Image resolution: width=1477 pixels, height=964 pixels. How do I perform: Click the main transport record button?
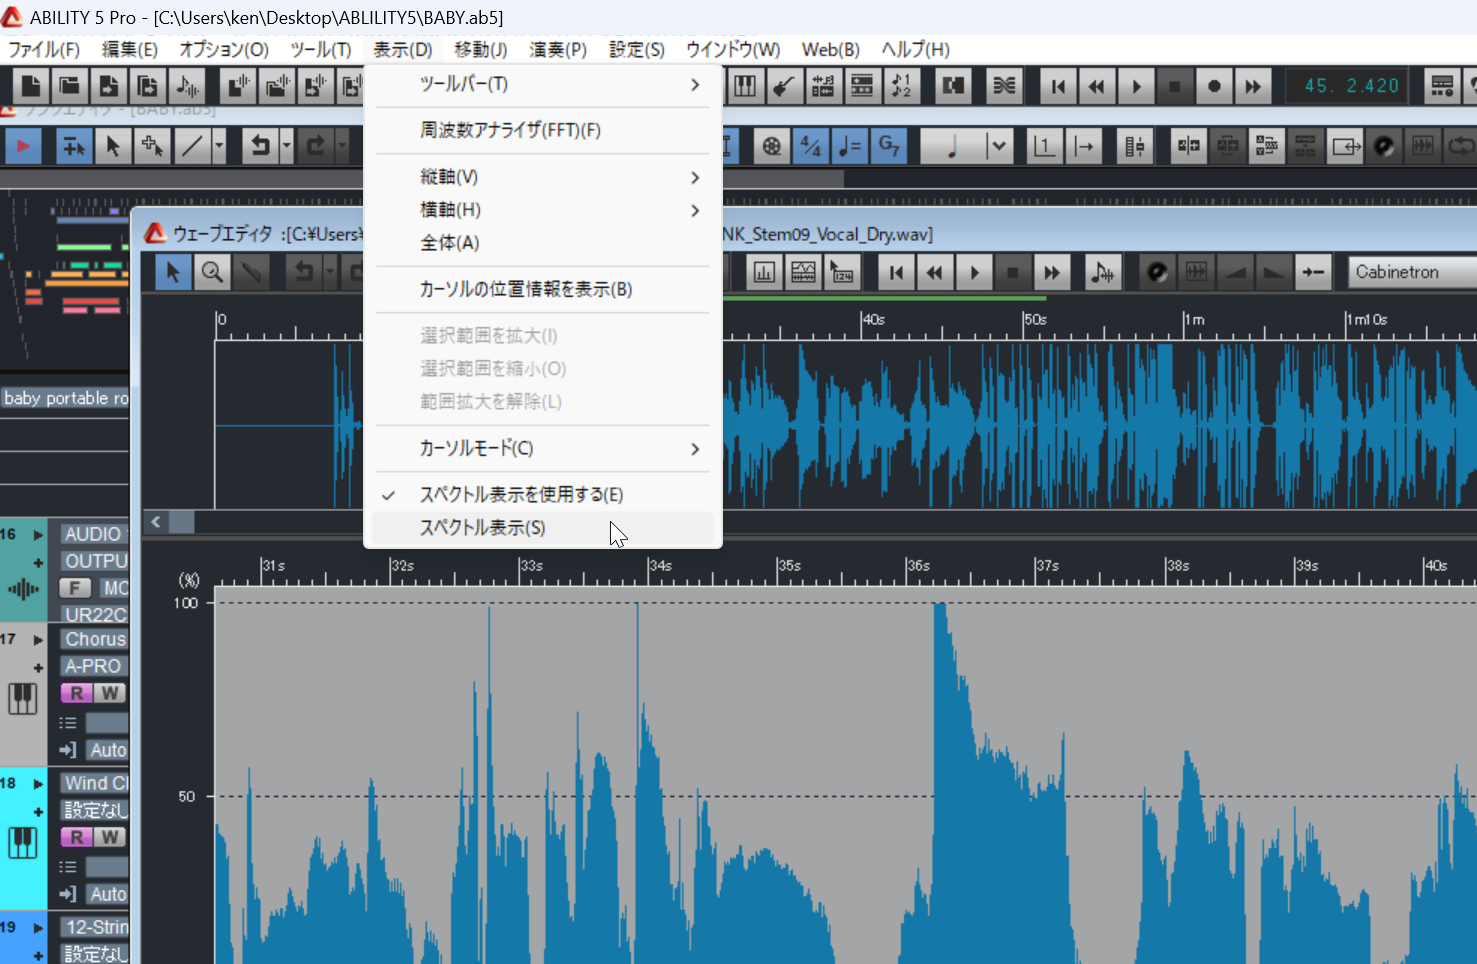[x=1213, y=86]
